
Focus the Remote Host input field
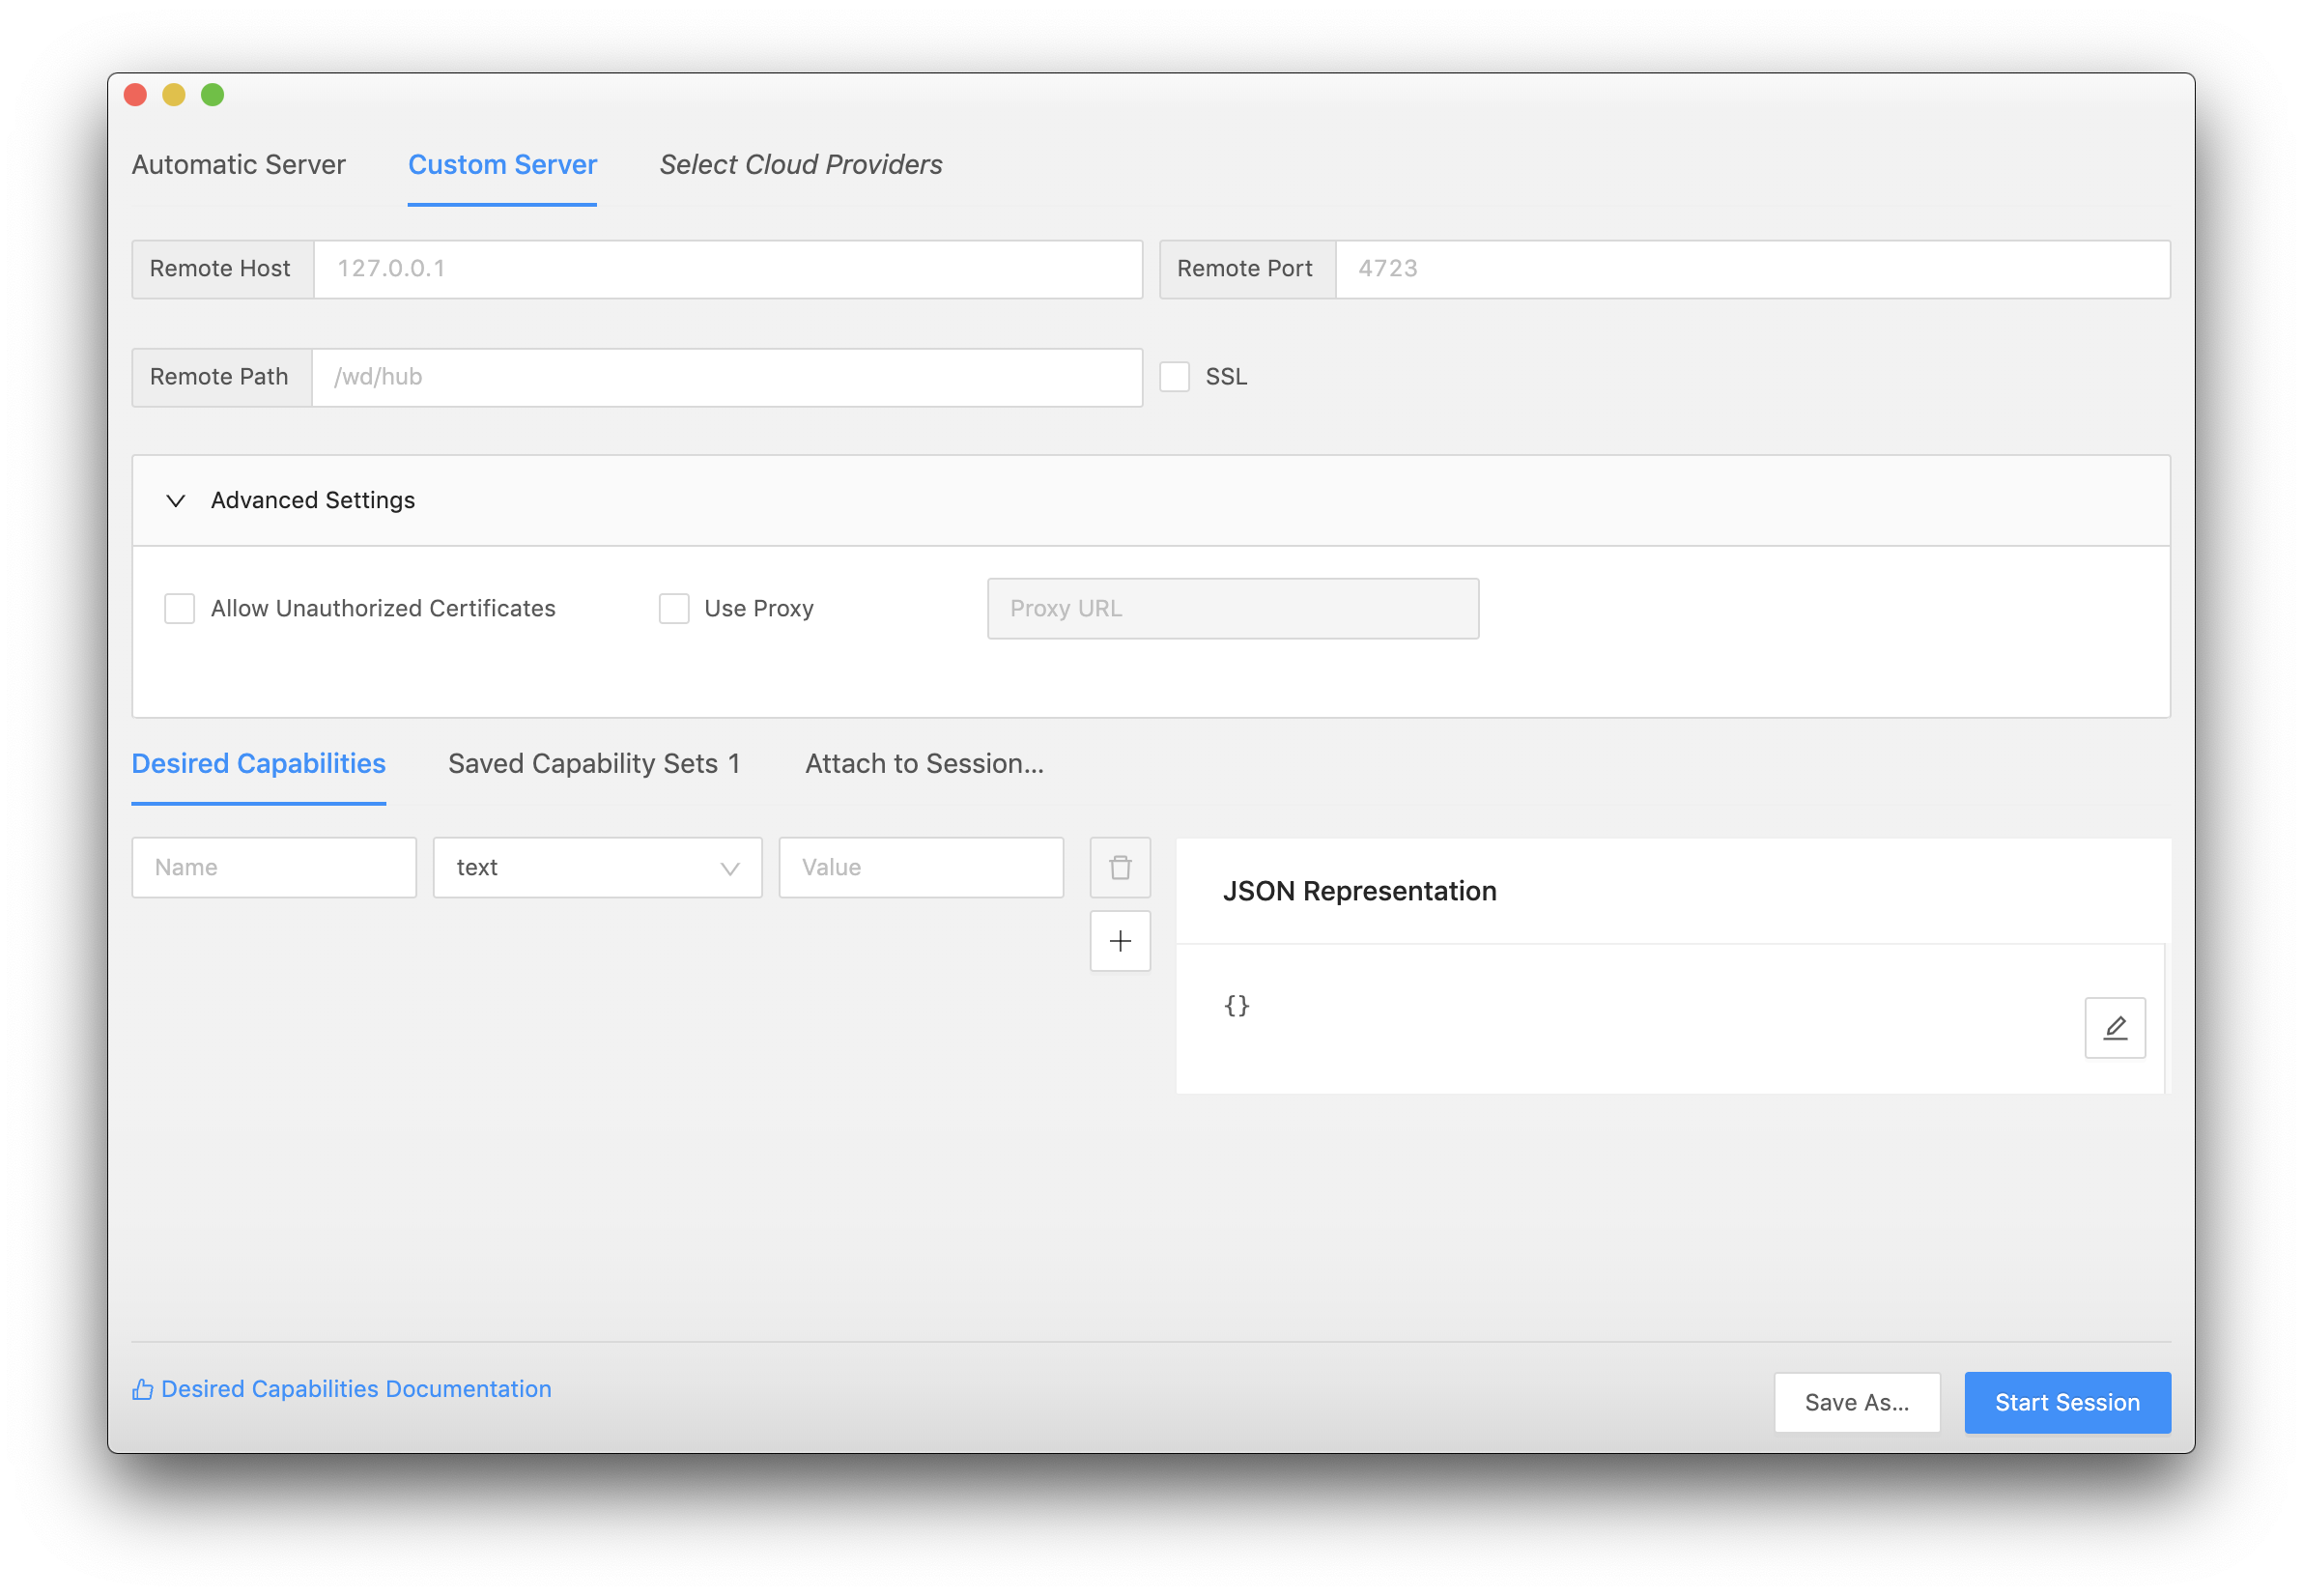click(x=727, y=269)
